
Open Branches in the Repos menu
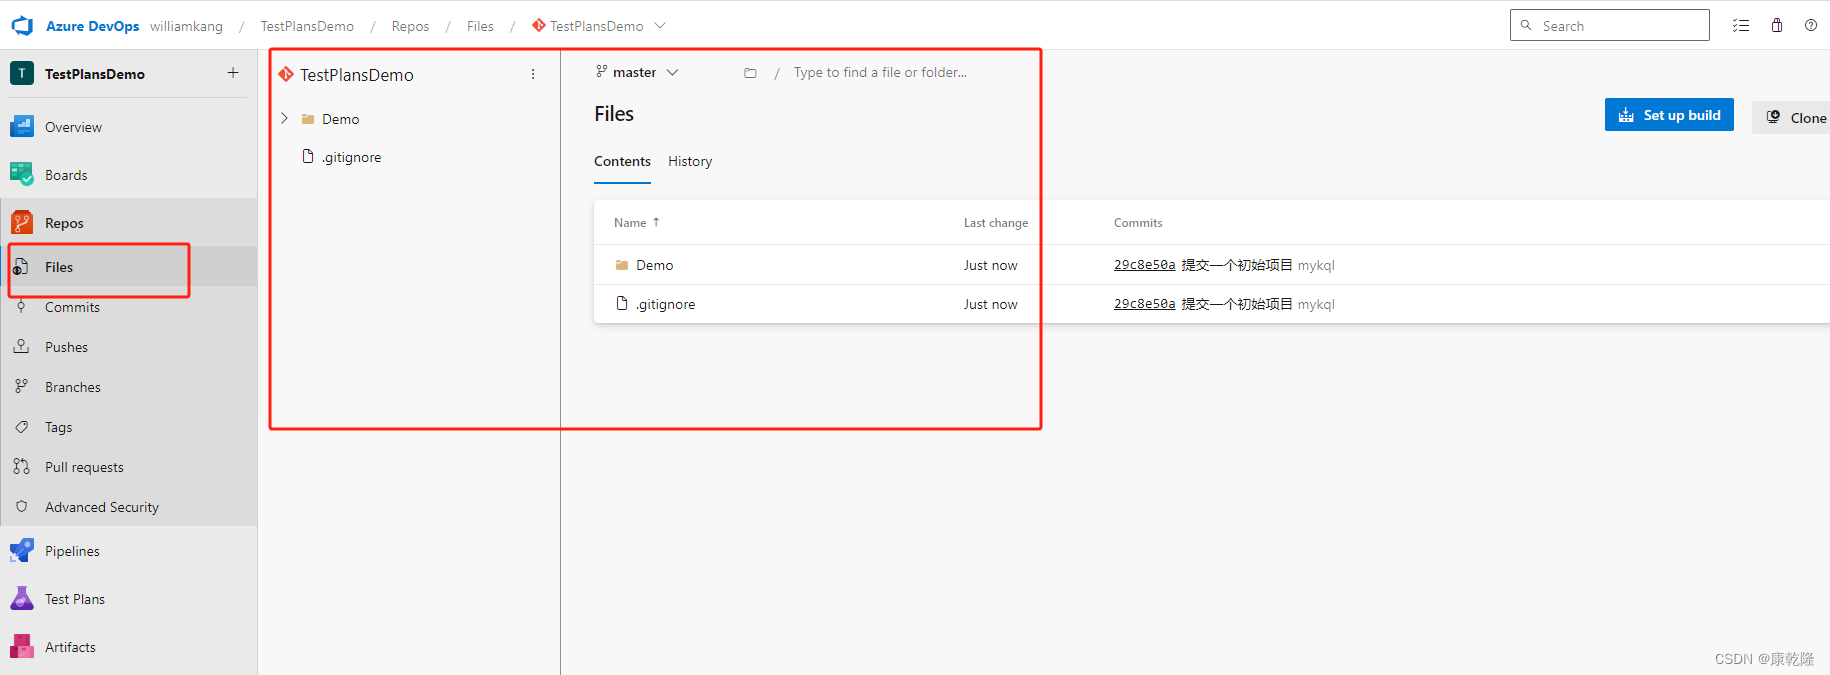(x=73, y=387)
